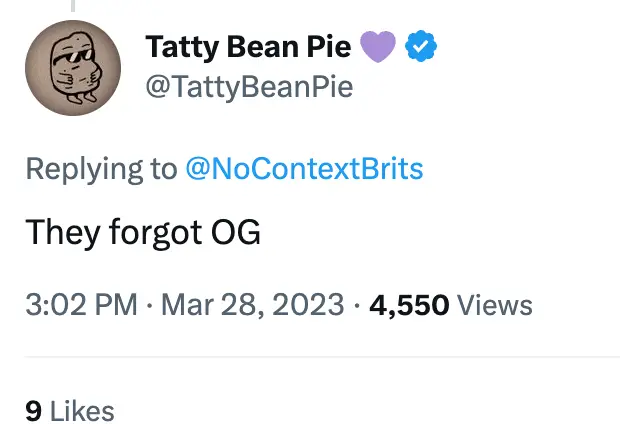Click the word "OG" in the tweet
Image resolution: width=620 pixels, height=424 pixels.
click(234, 233)
